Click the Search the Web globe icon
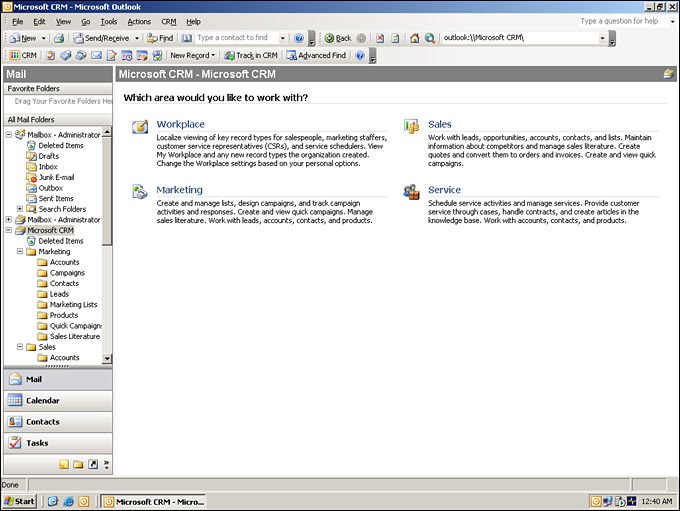680x511 pixels. (430, 38)
